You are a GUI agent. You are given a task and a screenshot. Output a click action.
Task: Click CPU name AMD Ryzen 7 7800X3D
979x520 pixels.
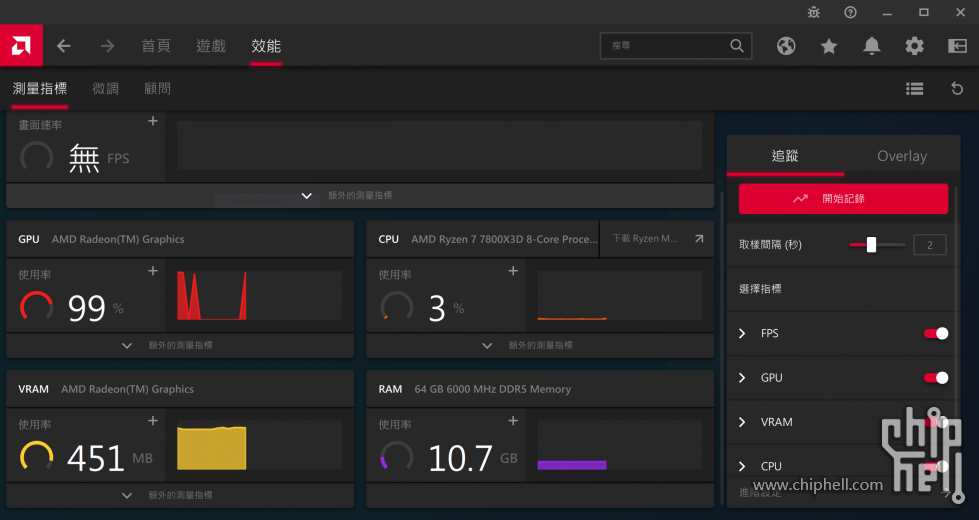(504, 239)
